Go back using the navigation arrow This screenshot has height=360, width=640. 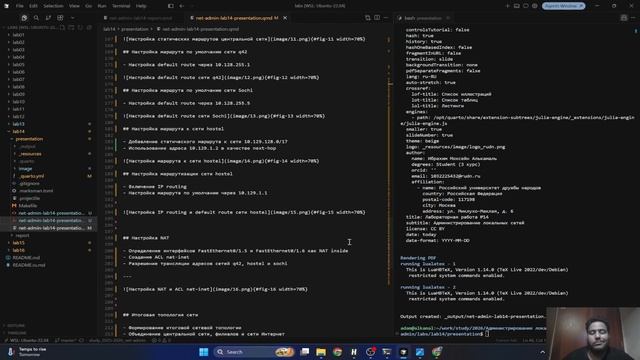tap(182, 6)
